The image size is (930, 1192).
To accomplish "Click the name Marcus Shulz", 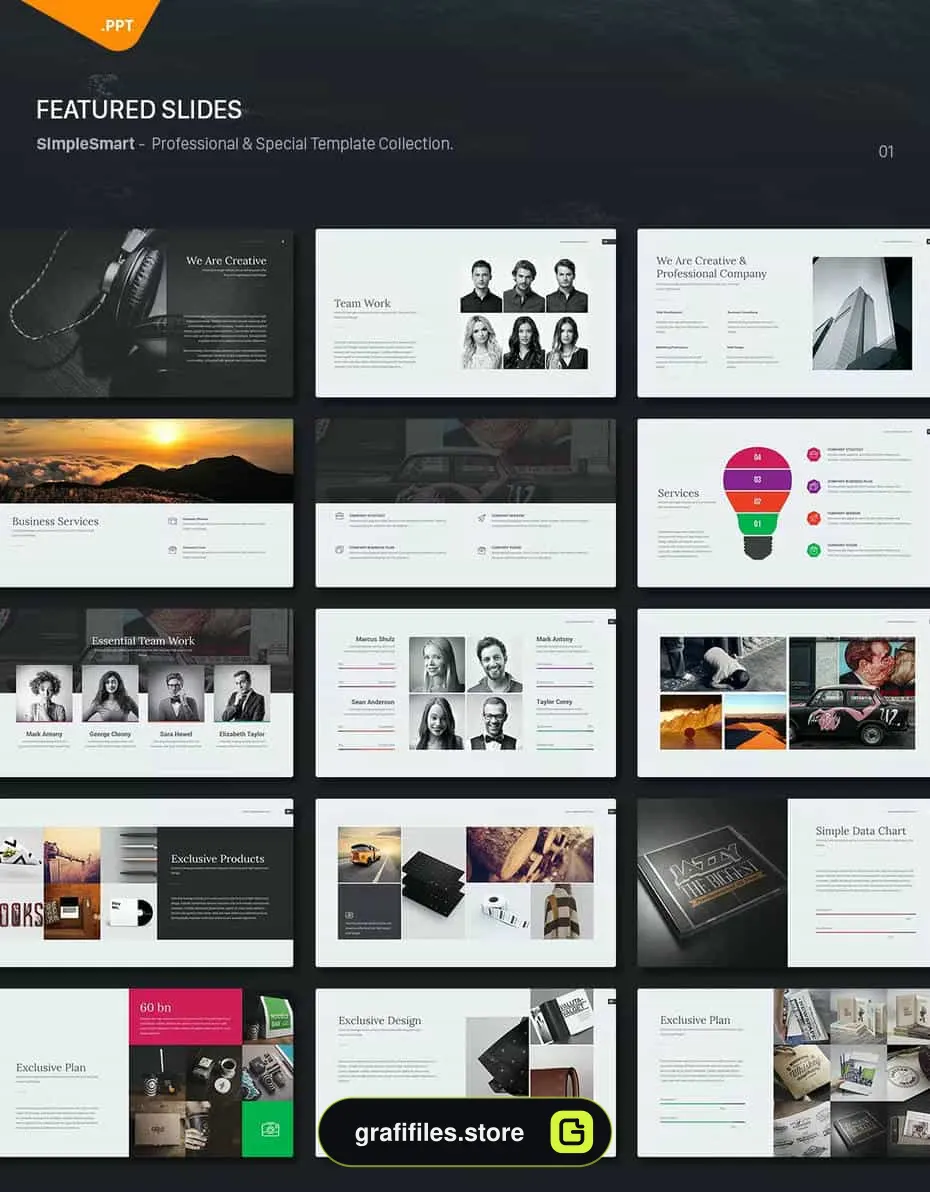I will (x=375, y=639).
